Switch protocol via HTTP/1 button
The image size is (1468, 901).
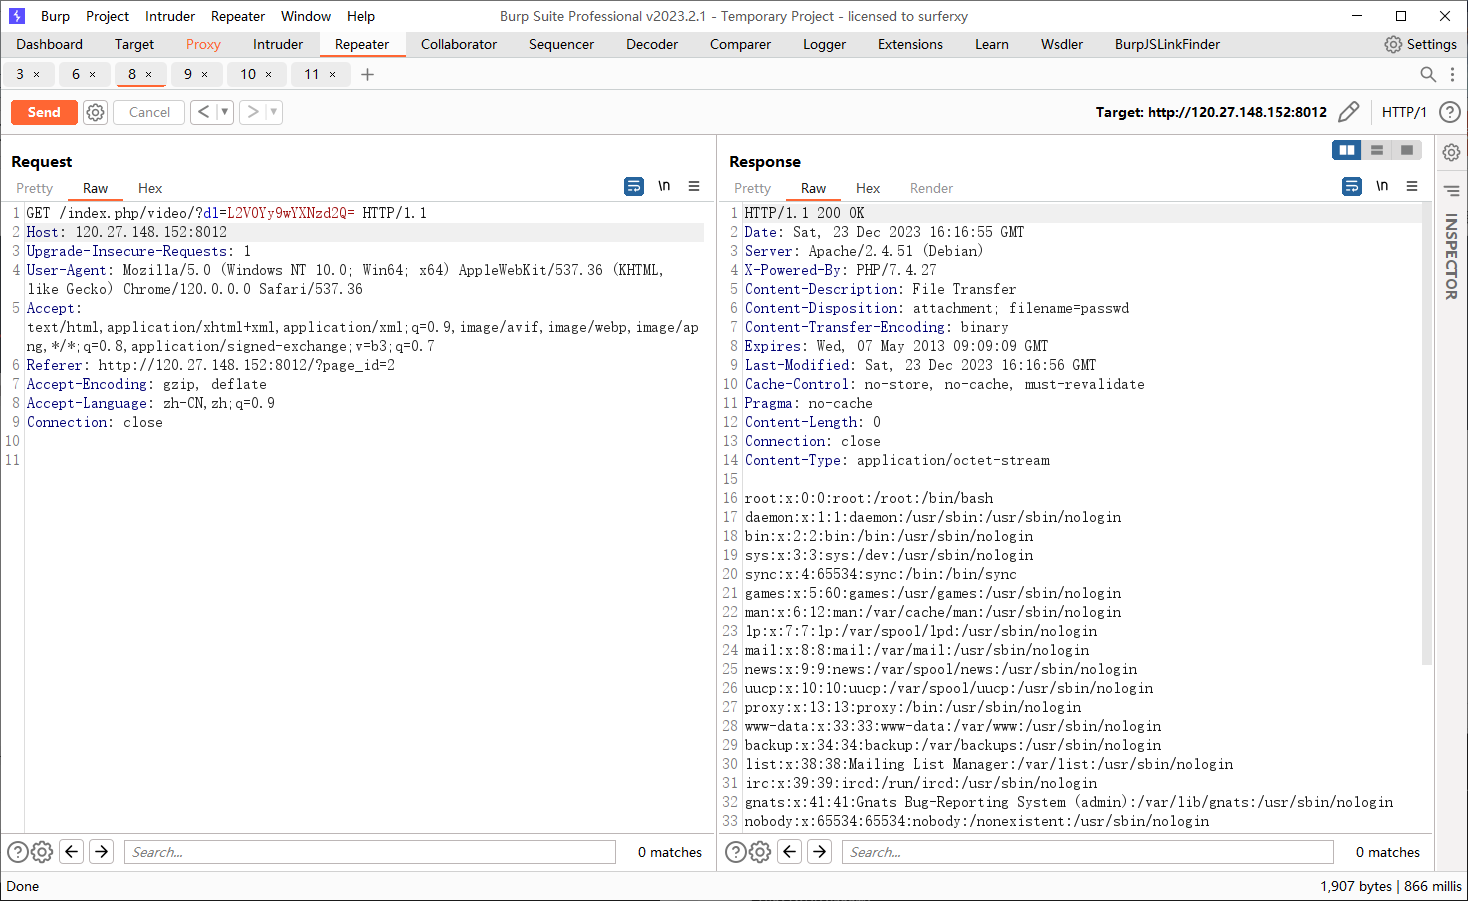click(x=1404, y=112)
